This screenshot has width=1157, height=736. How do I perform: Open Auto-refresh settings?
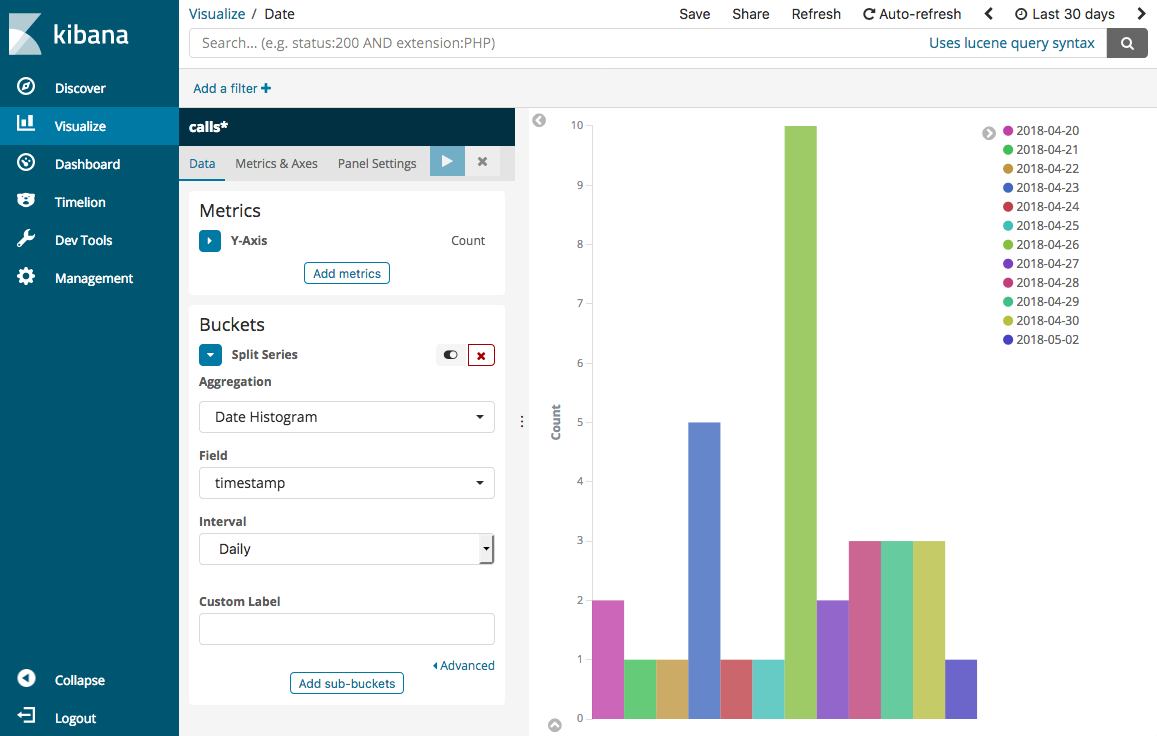pos(911,14)
